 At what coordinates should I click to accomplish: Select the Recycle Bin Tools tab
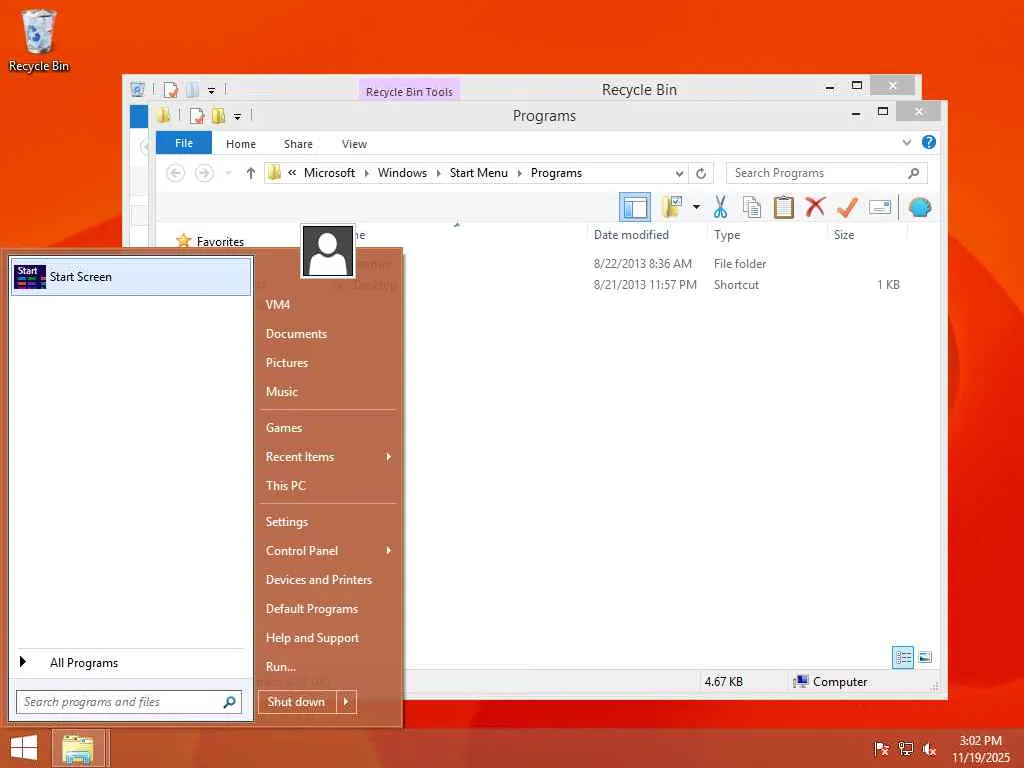pos(409,91)
